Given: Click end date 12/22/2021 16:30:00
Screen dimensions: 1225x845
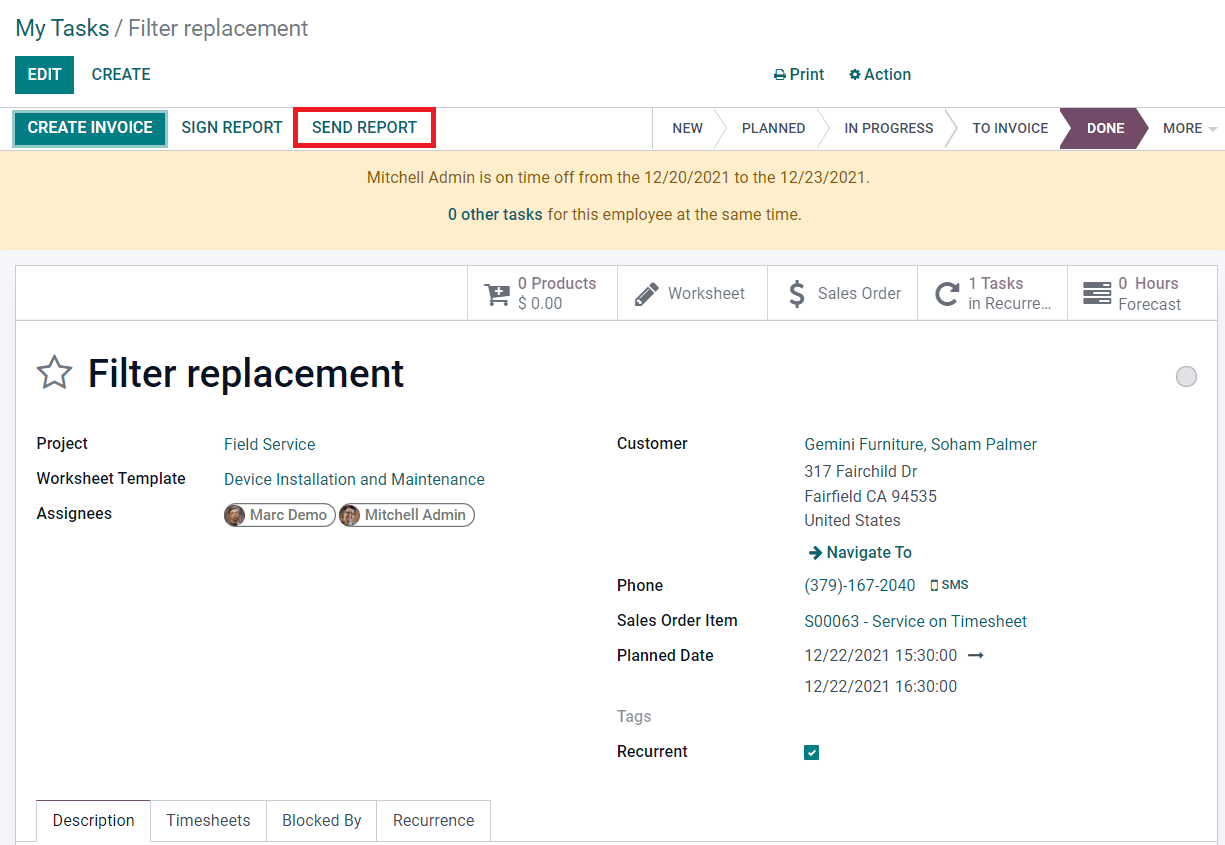Looking at the screenshot, I should pyautogui.click(x=880, y=687).
